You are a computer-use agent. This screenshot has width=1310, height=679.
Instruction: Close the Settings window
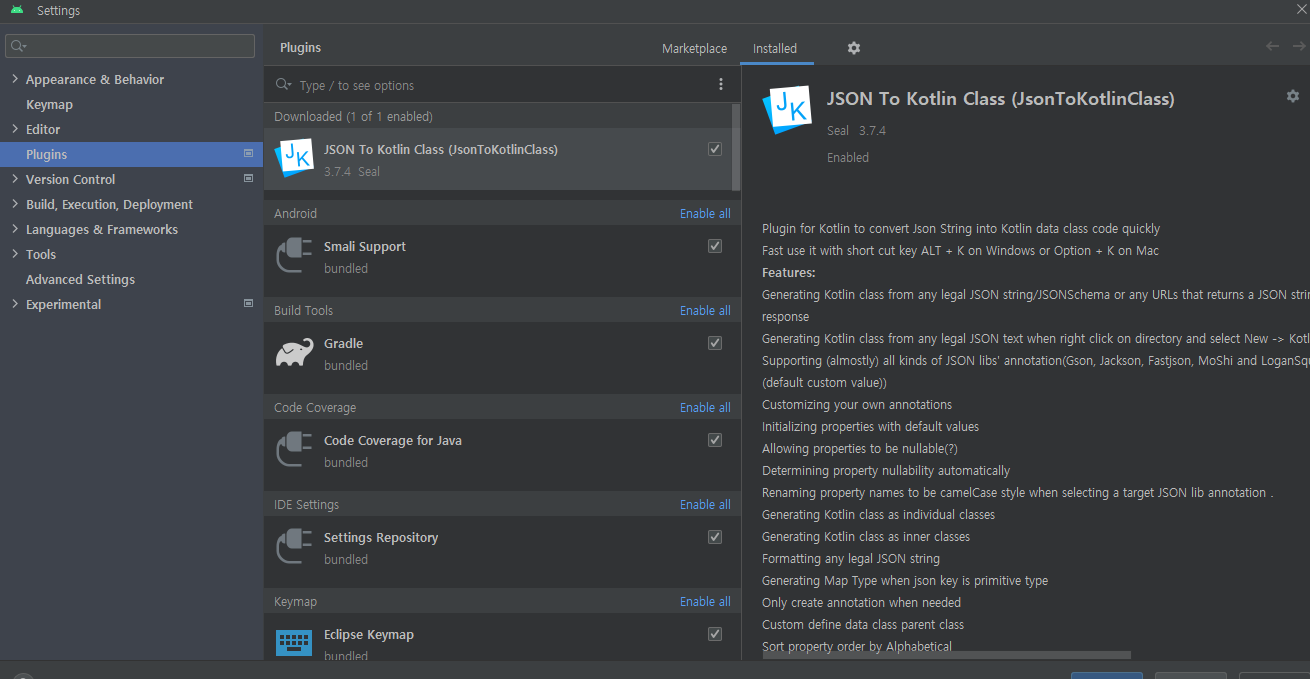click(1300, 9)
